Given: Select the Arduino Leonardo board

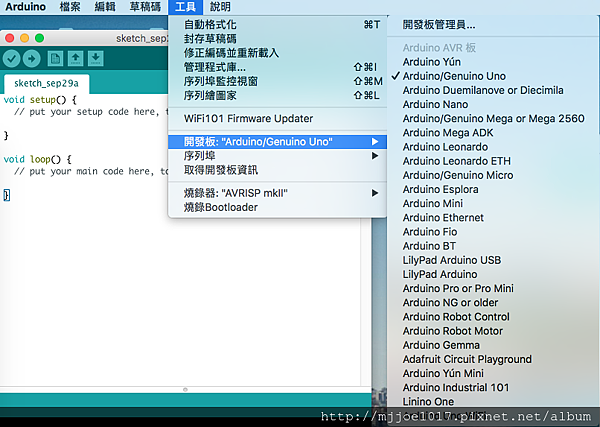Looking at the screenshot, I should (493, 147).
